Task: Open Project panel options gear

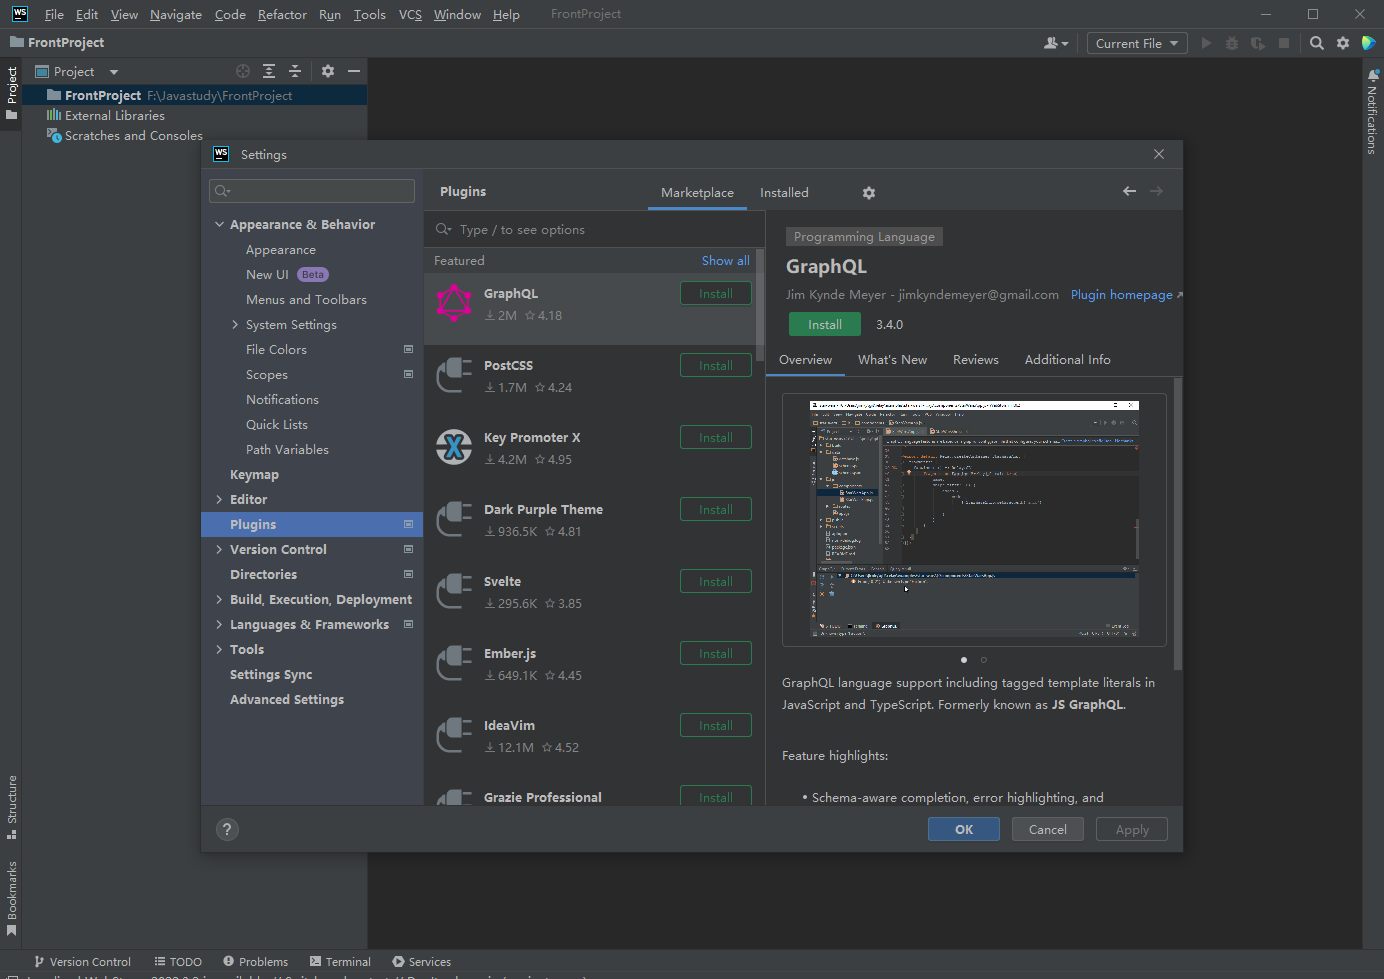Action: click(328, 71)
